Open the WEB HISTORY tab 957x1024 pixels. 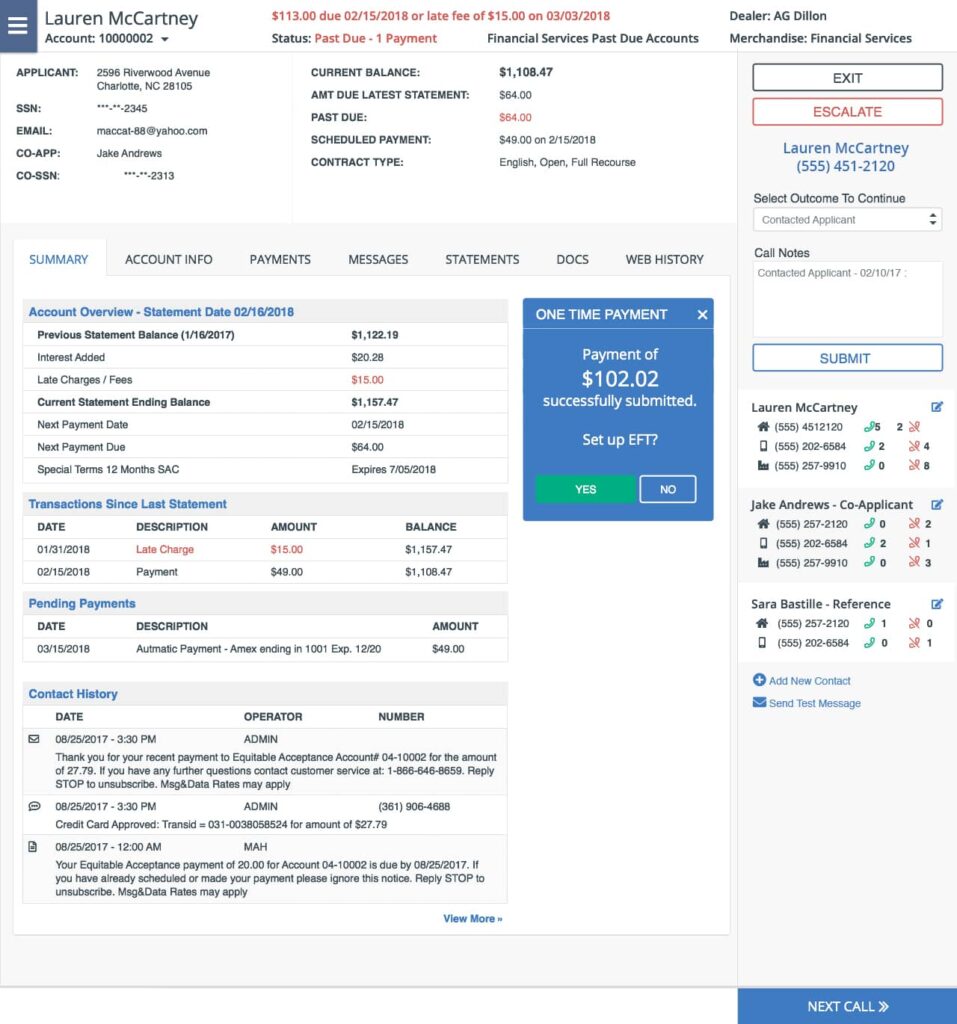coord(663,259)
